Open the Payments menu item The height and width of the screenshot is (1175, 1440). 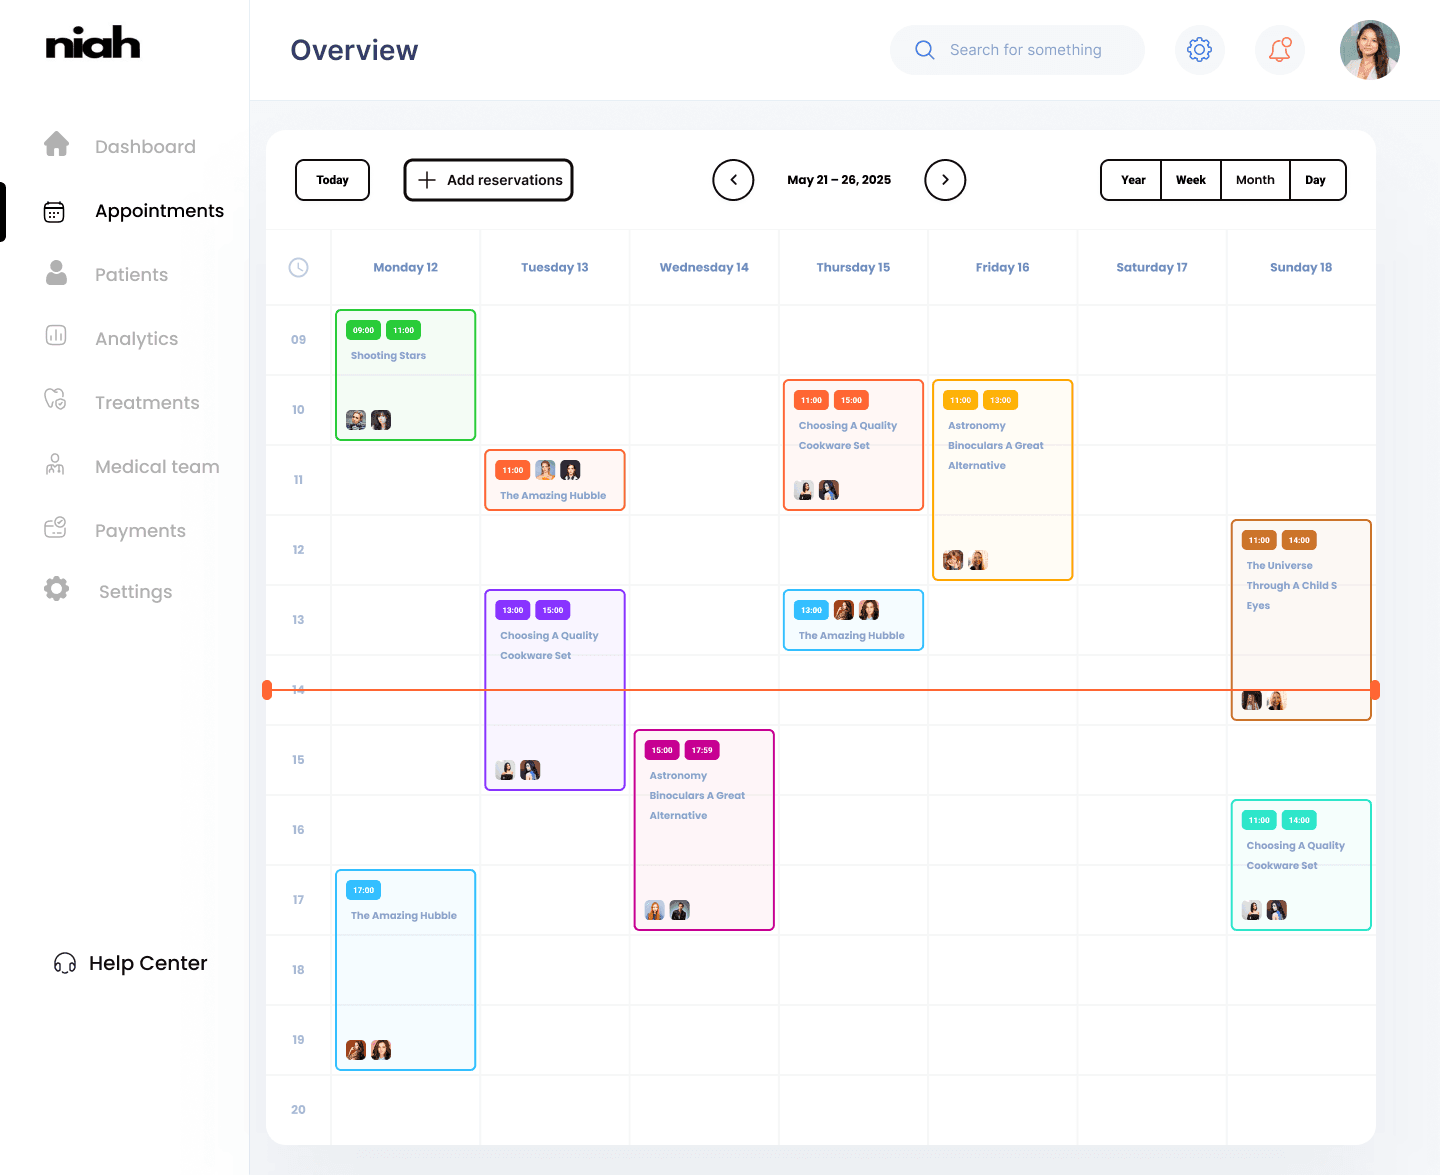[x=140, y=531]
